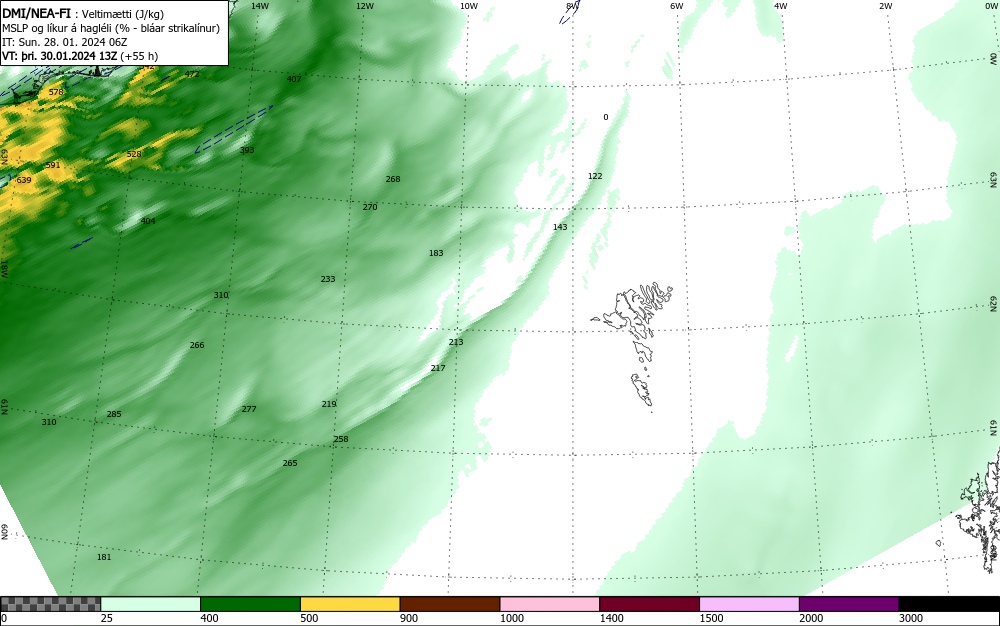Click the CAPE value 270 on map
This screenshot has height=626, width=1000.
point(370,207)
